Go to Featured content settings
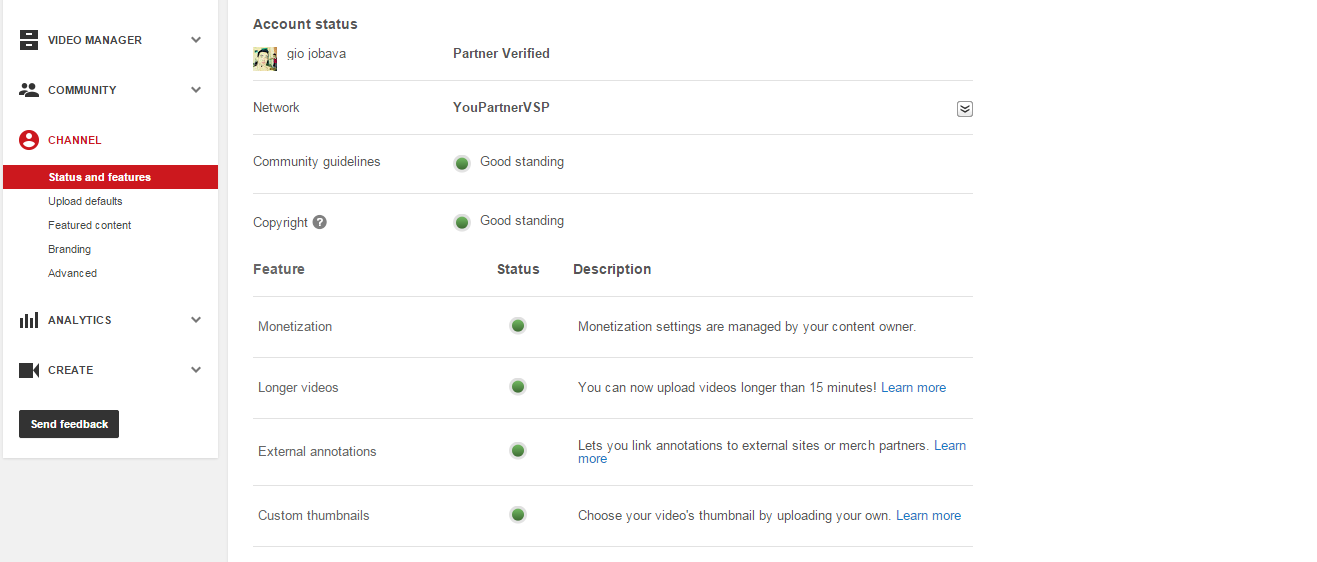Viewport: 1317px width, 562px height. (90, 225)
